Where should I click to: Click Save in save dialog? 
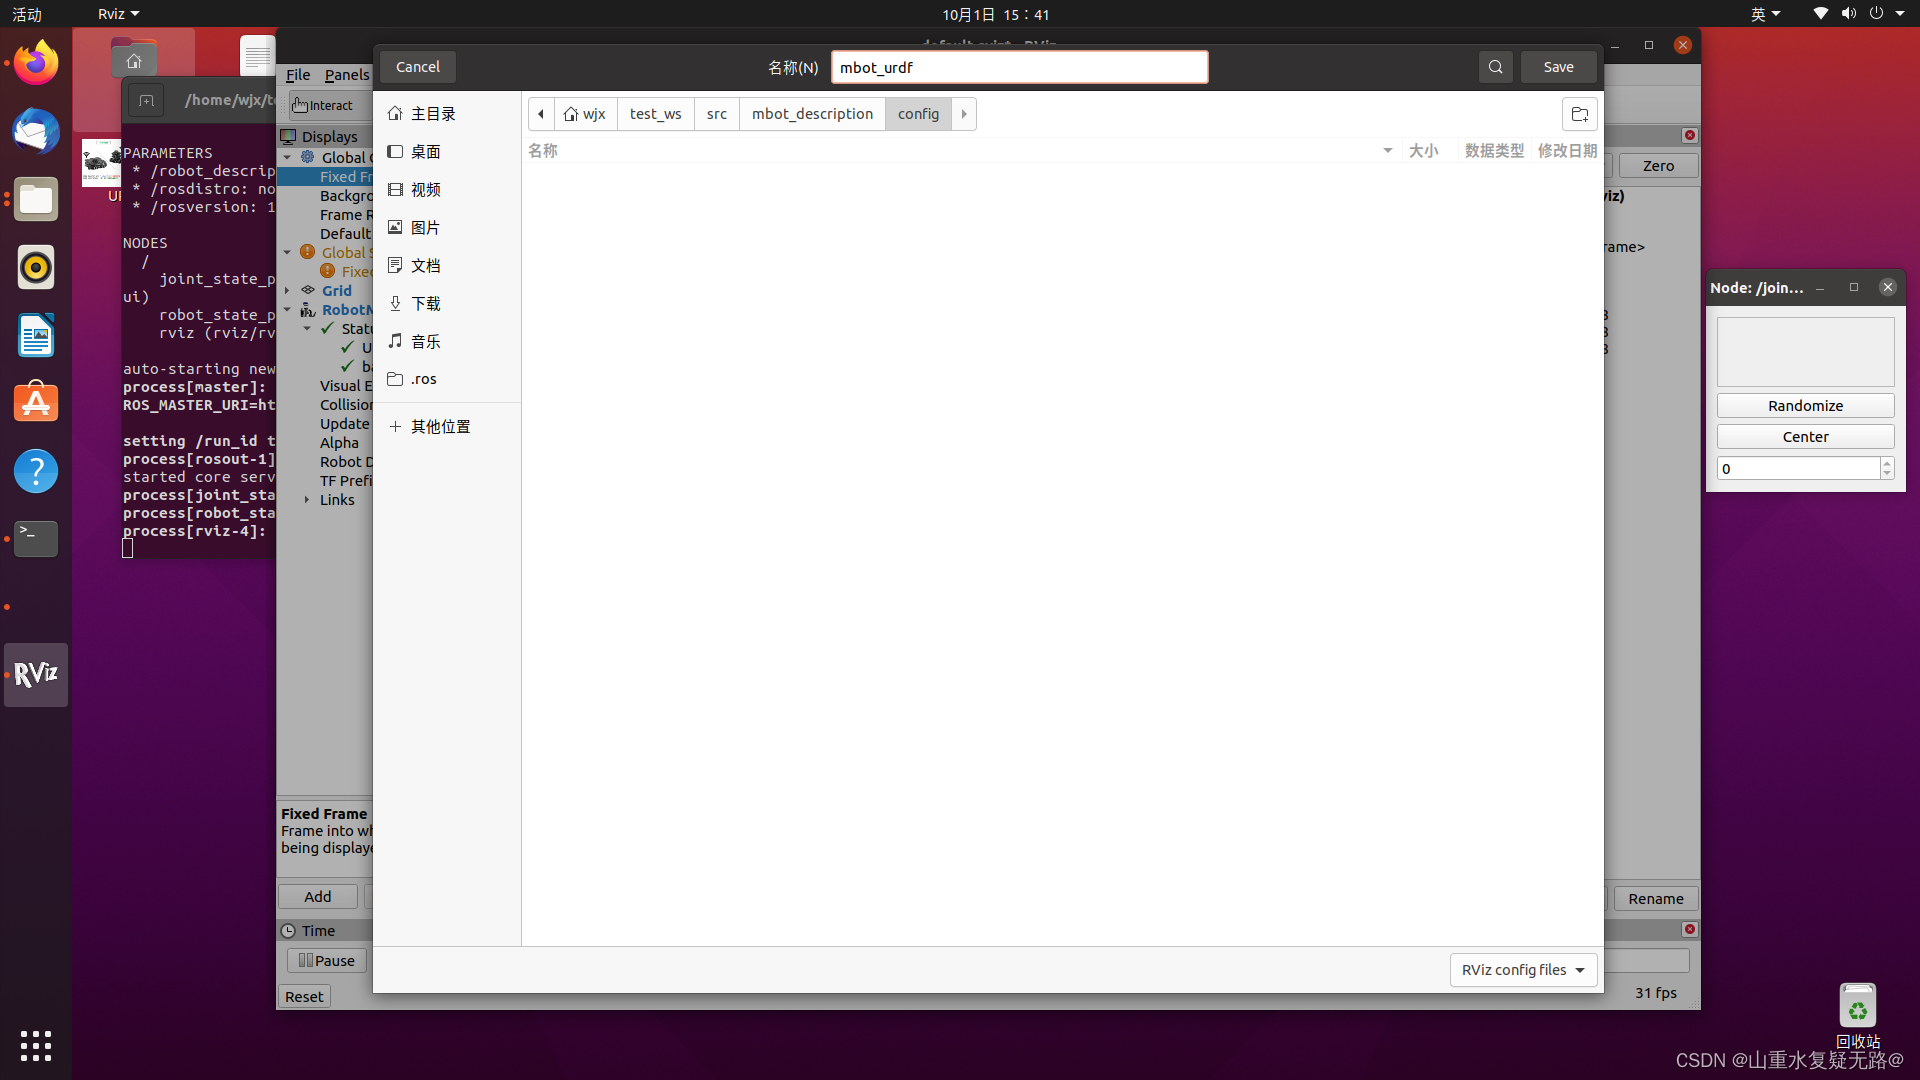tap(1558, 67)
